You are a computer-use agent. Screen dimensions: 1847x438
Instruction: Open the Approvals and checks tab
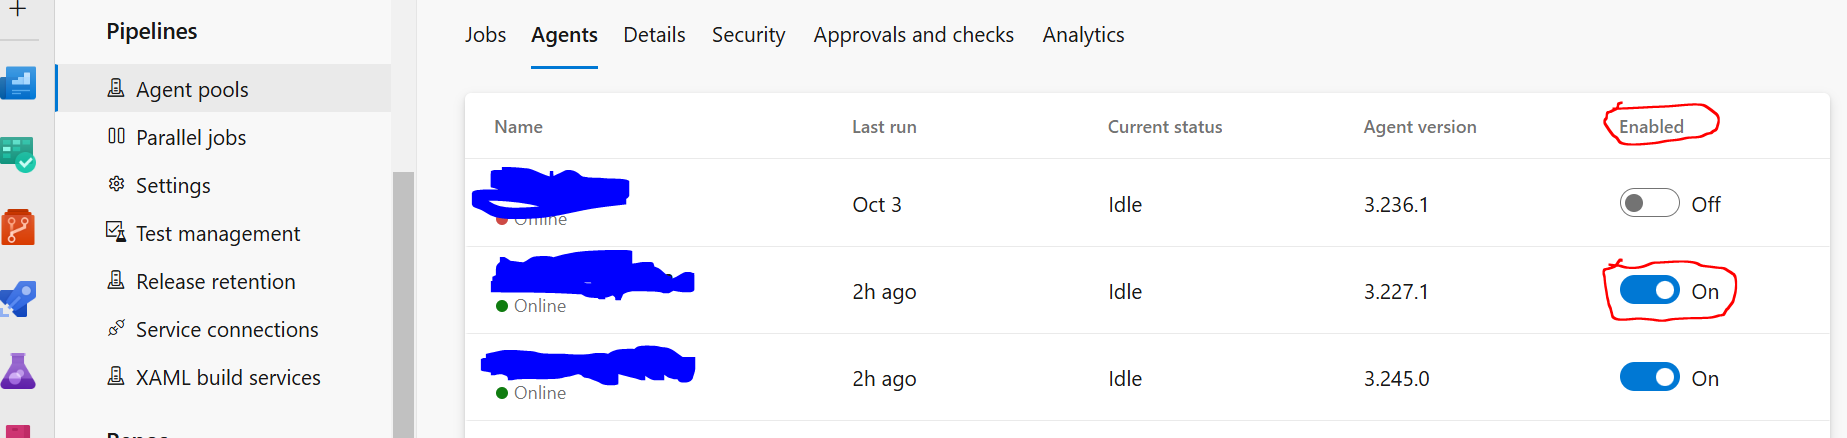[x=913, y=35]
